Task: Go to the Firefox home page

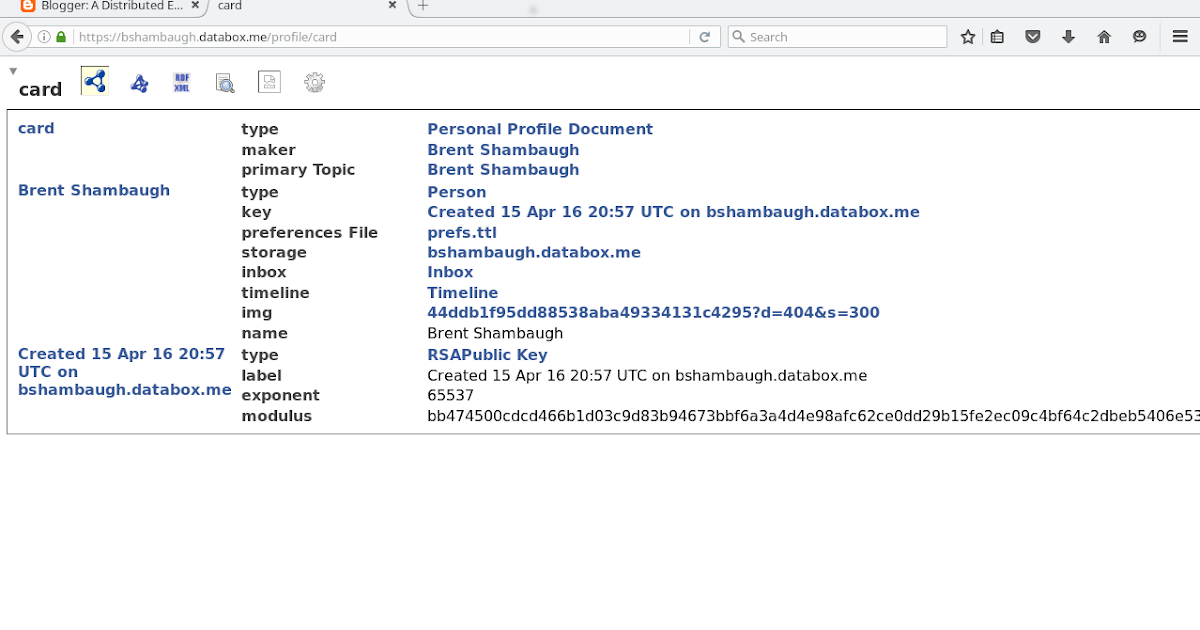Action: 1103,36
